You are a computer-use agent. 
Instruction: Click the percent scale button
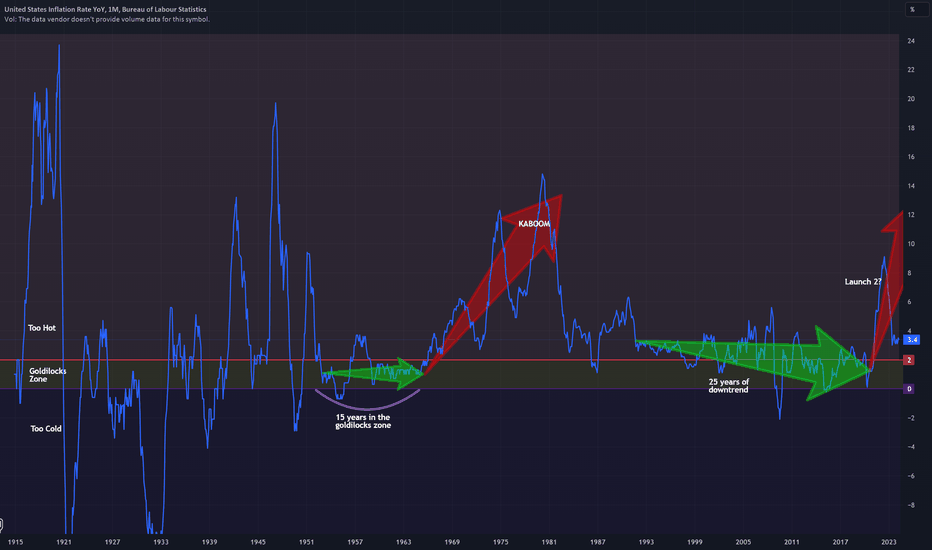916,10
